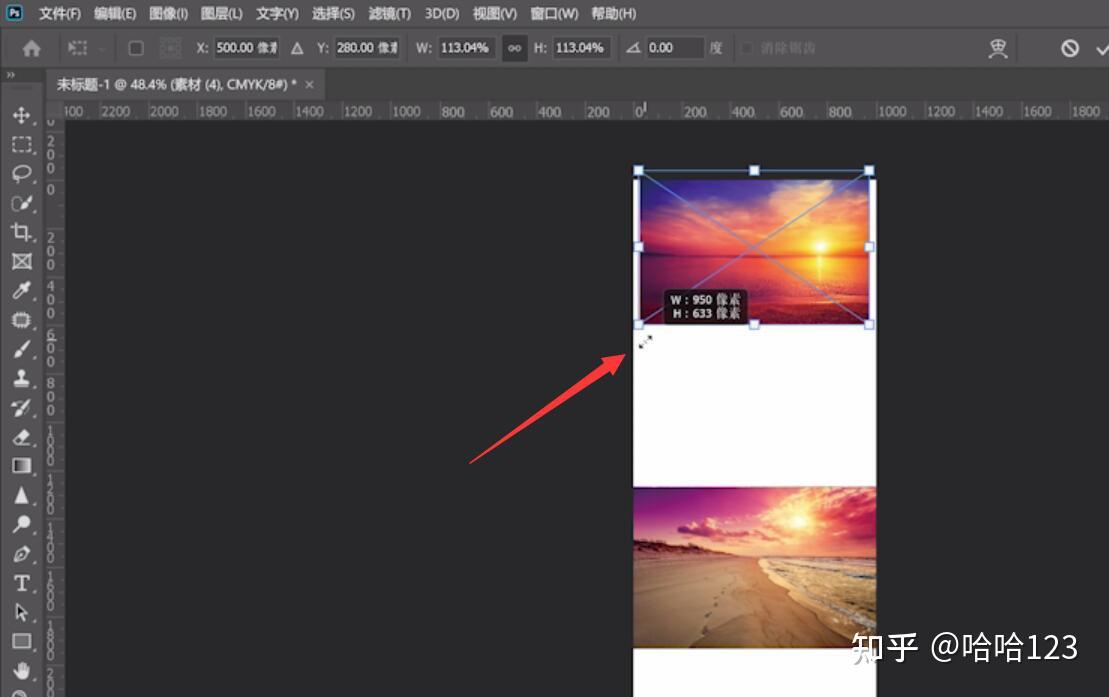Toggle maintain aspect ratio link
The height and width of the screenshot is (697, 1109).
515,47
